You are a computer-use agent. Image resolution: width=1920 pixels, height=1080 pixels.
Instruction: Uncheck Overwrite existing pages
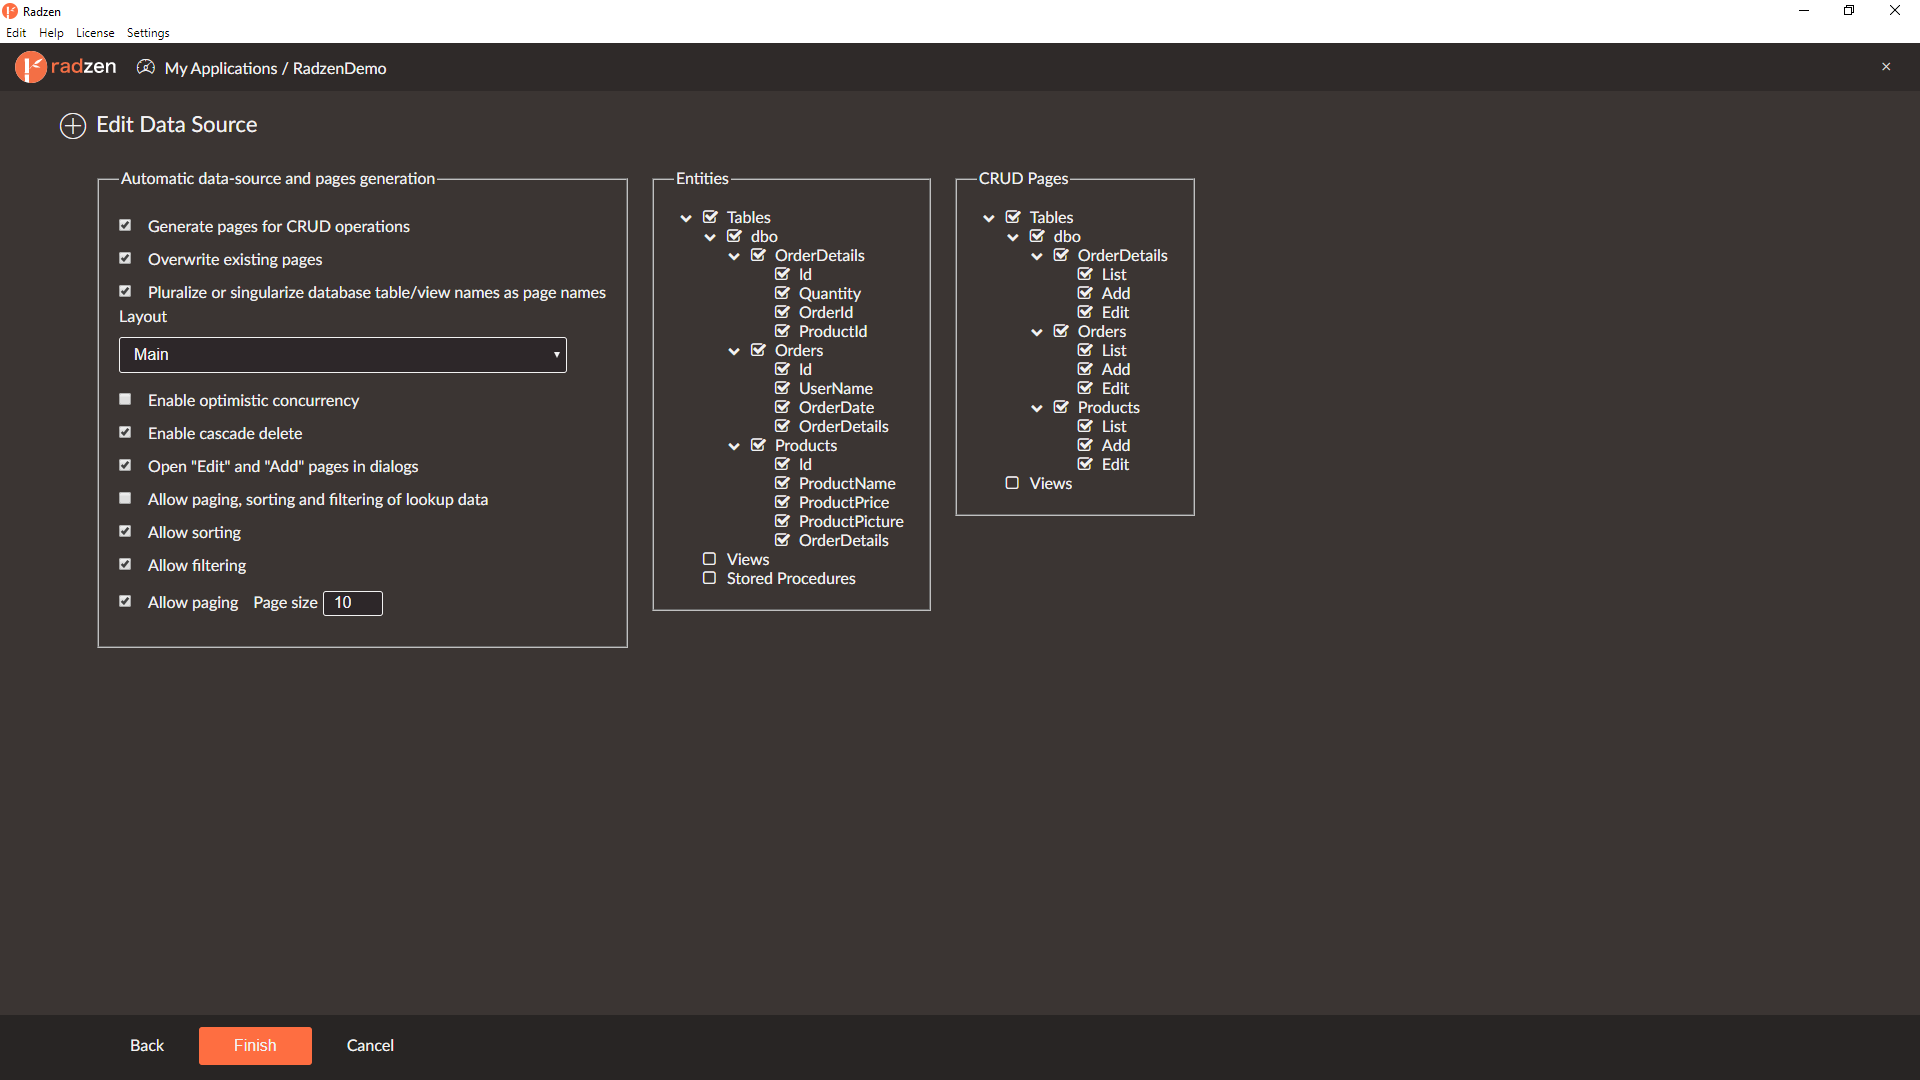pyautogui.click(x=125, y=258)
